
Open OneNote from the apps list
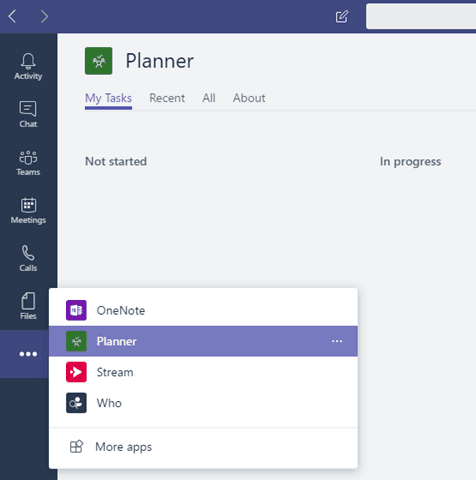point(203,310)
